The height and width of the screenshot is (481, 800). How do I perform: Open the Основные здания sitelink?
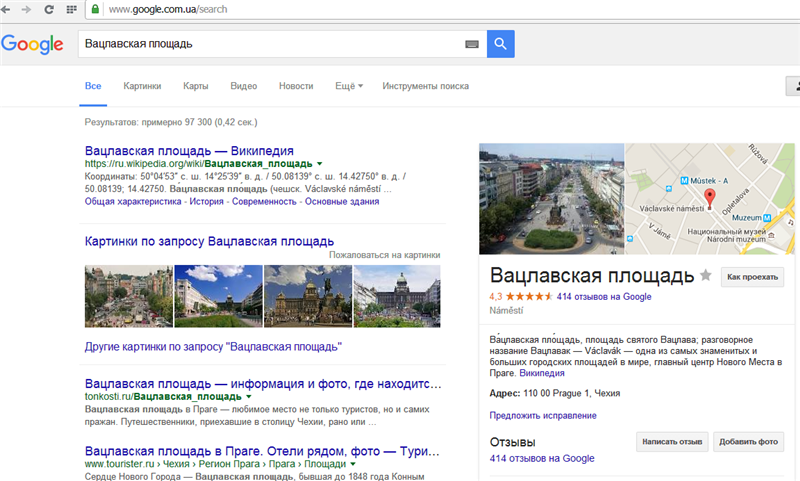342,201
